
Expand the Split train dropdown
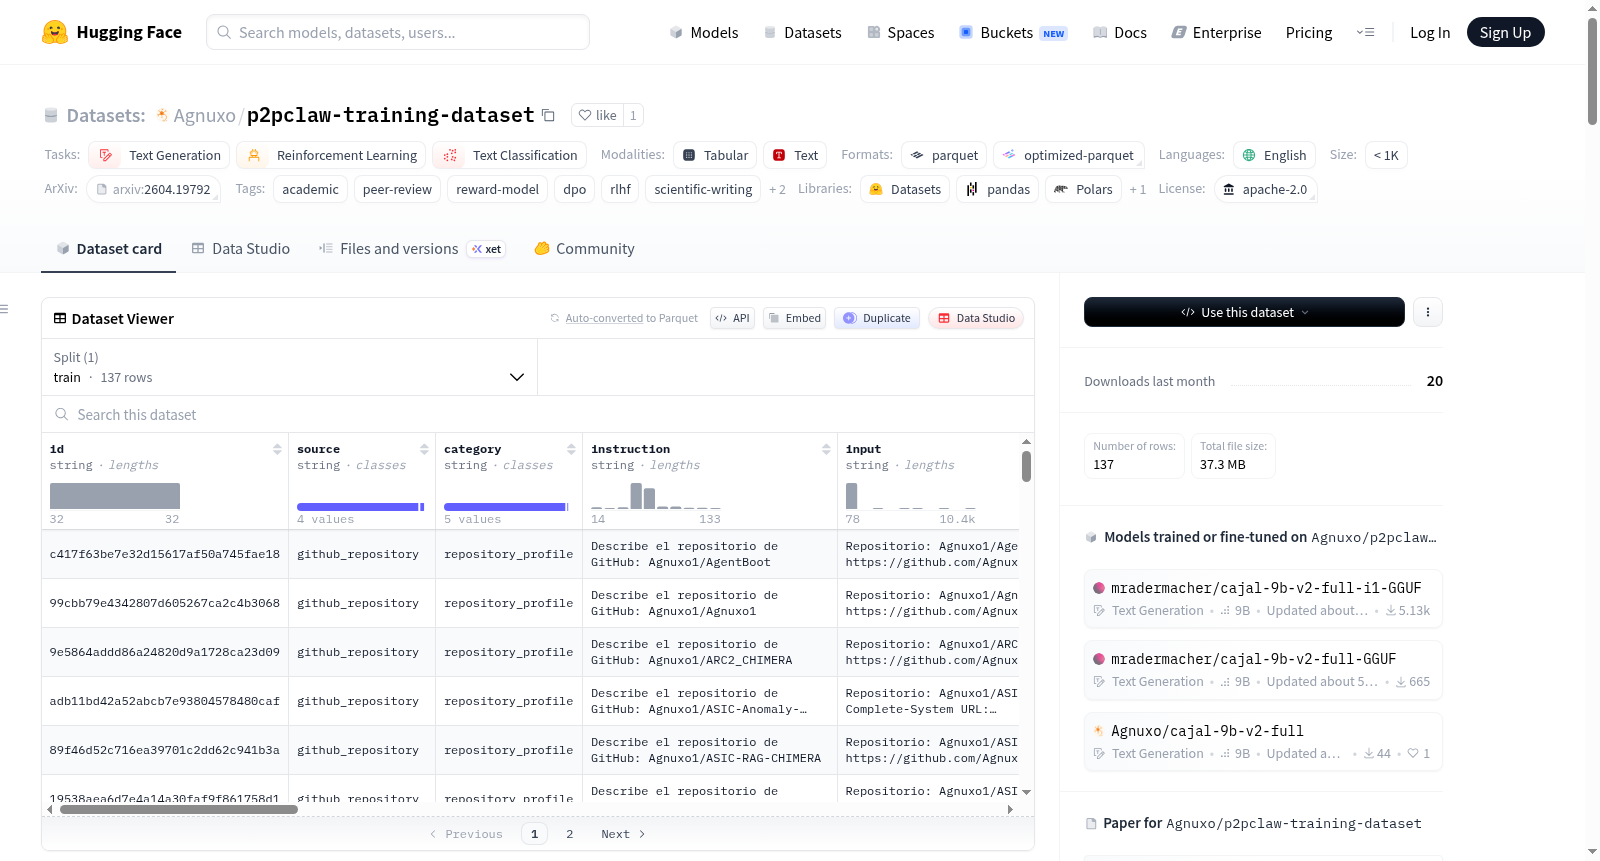tap(289, 367)
